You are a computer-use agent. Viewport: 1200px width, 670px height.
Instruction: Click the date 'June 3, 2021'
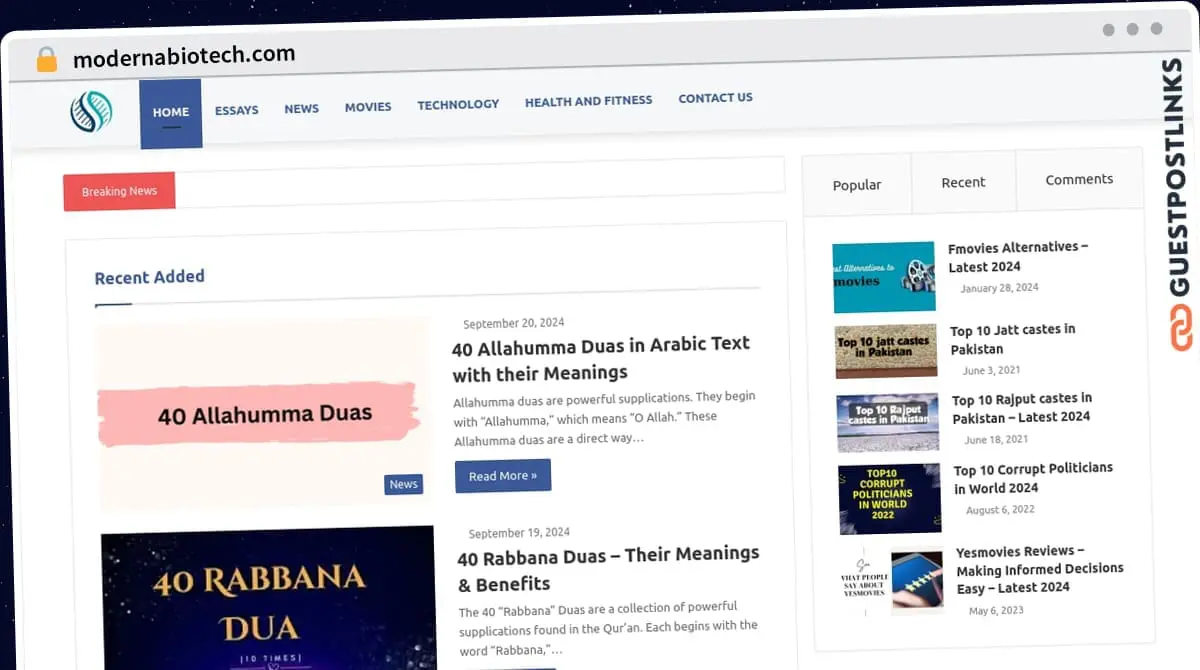(x=992, y=370)
